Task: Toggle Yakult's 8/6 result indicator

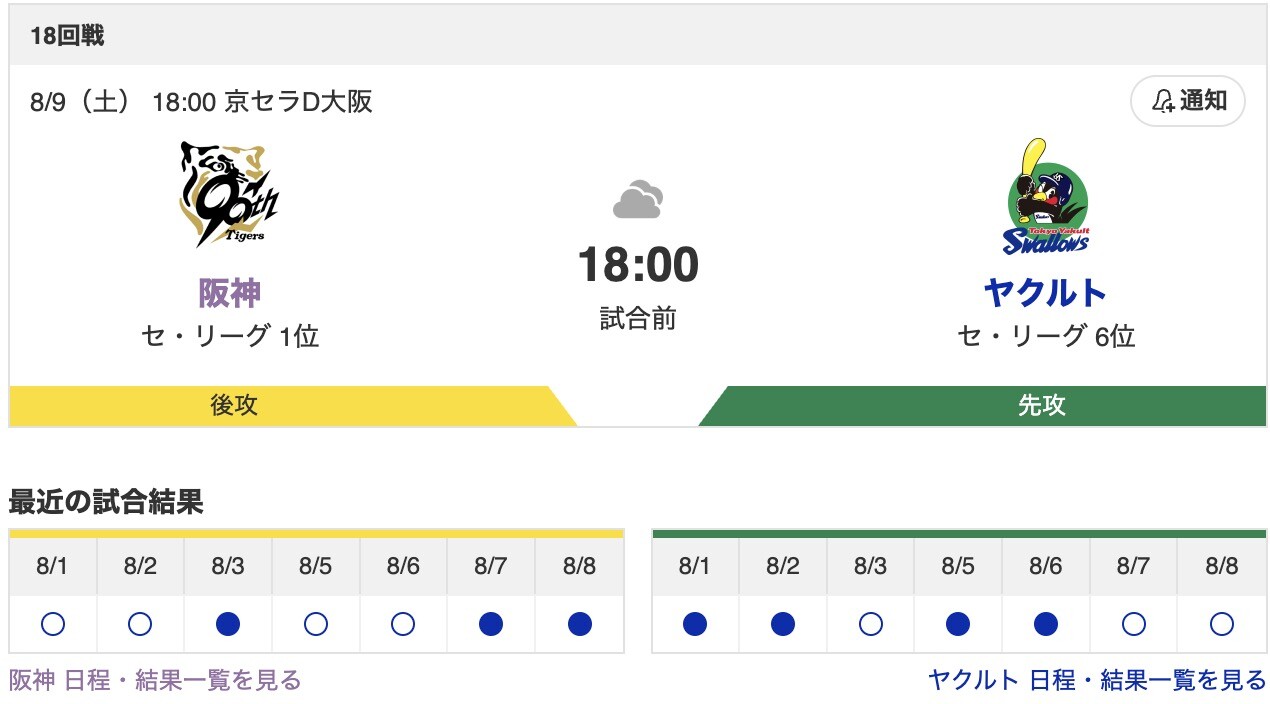Action: 1046,625
